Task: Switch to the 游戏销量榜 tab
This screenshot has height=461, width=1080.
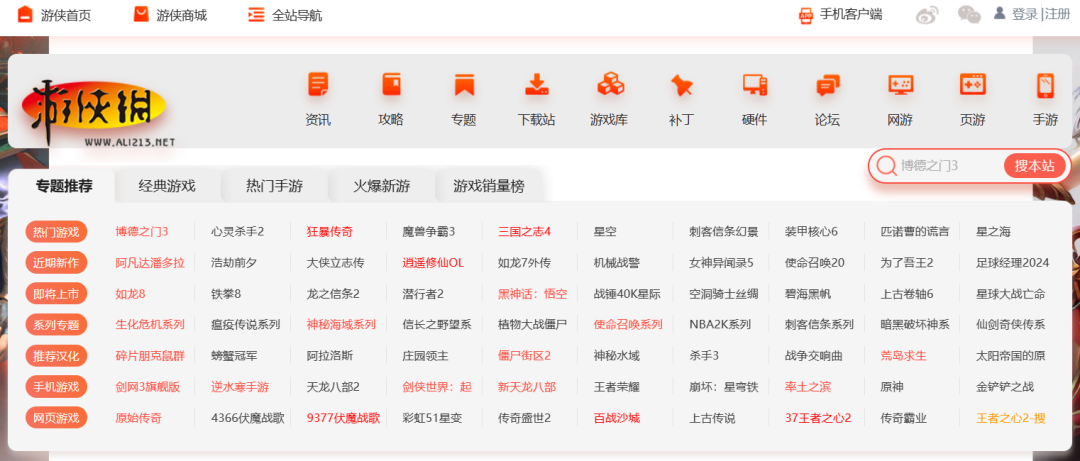Action: click(x=489, y=185)
